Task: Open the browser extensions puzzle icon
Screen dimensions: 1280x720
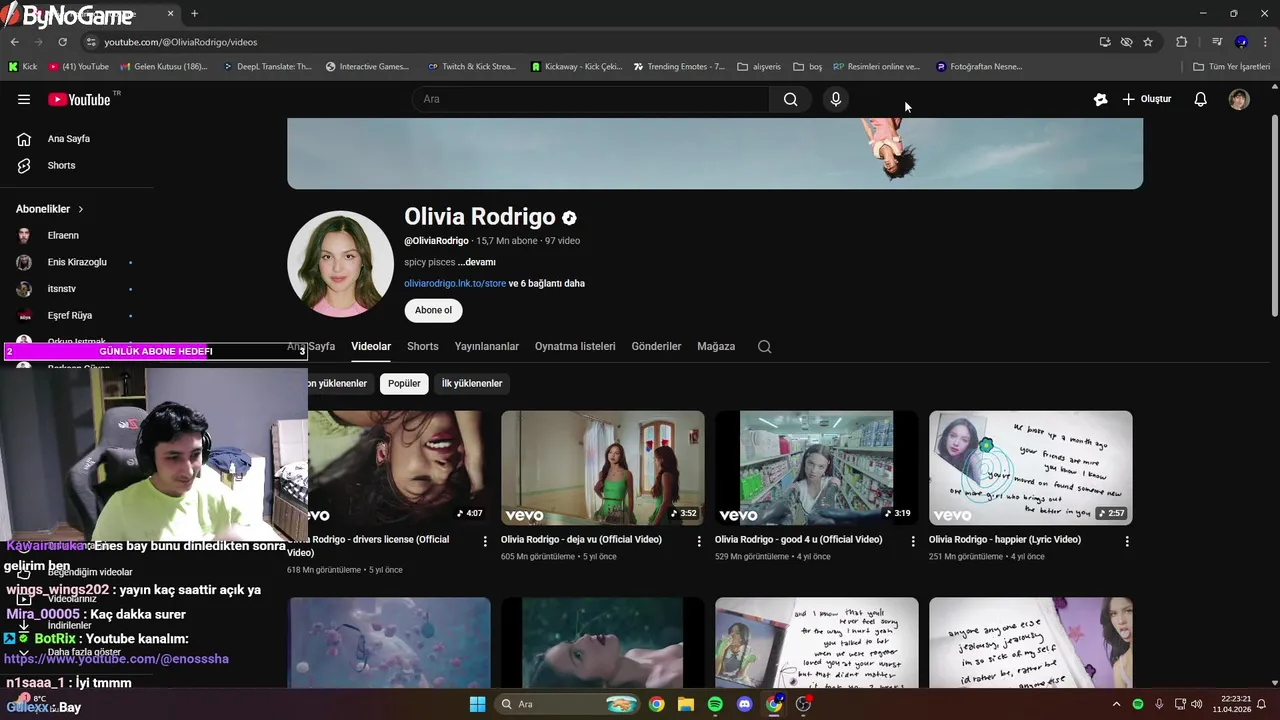Action: click(x=1181, y=42)
